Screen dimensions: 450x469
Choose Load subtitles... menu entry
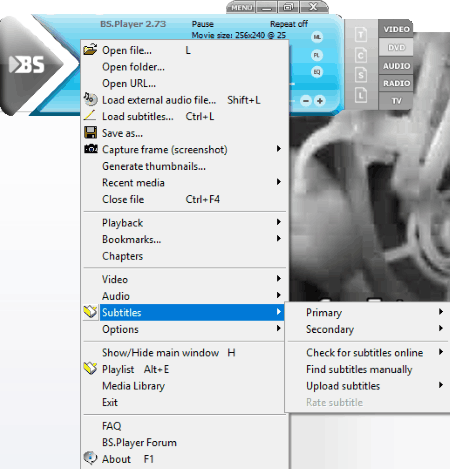tap(185, 116)
